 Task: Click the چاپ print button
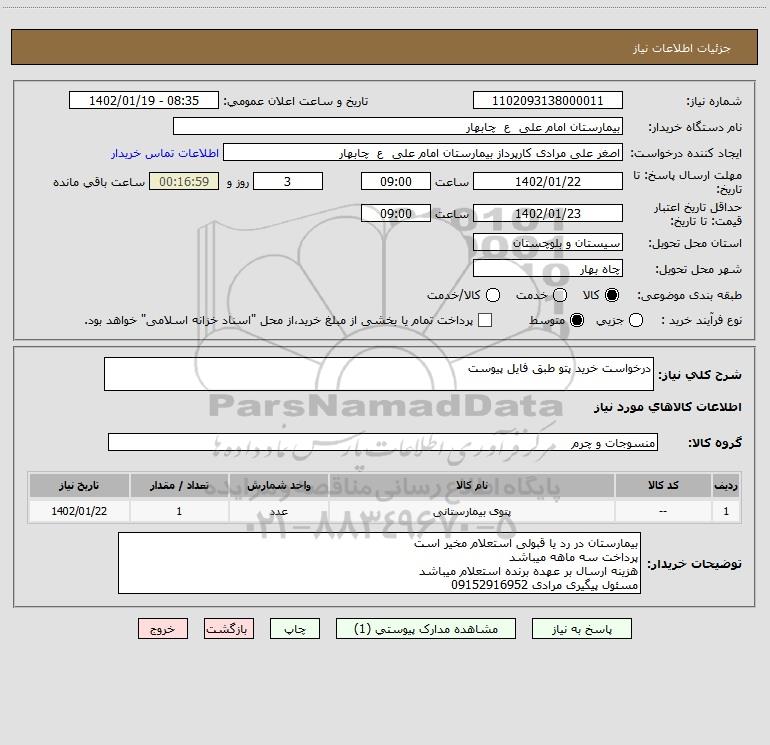pyautogui.click(x=295, y=629)
